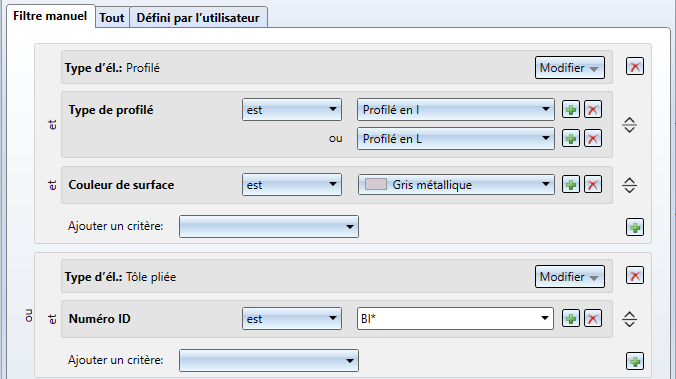
Task: Click green plus next to Tôle pliée's Ajouter un critère
Action: (635, 361)
